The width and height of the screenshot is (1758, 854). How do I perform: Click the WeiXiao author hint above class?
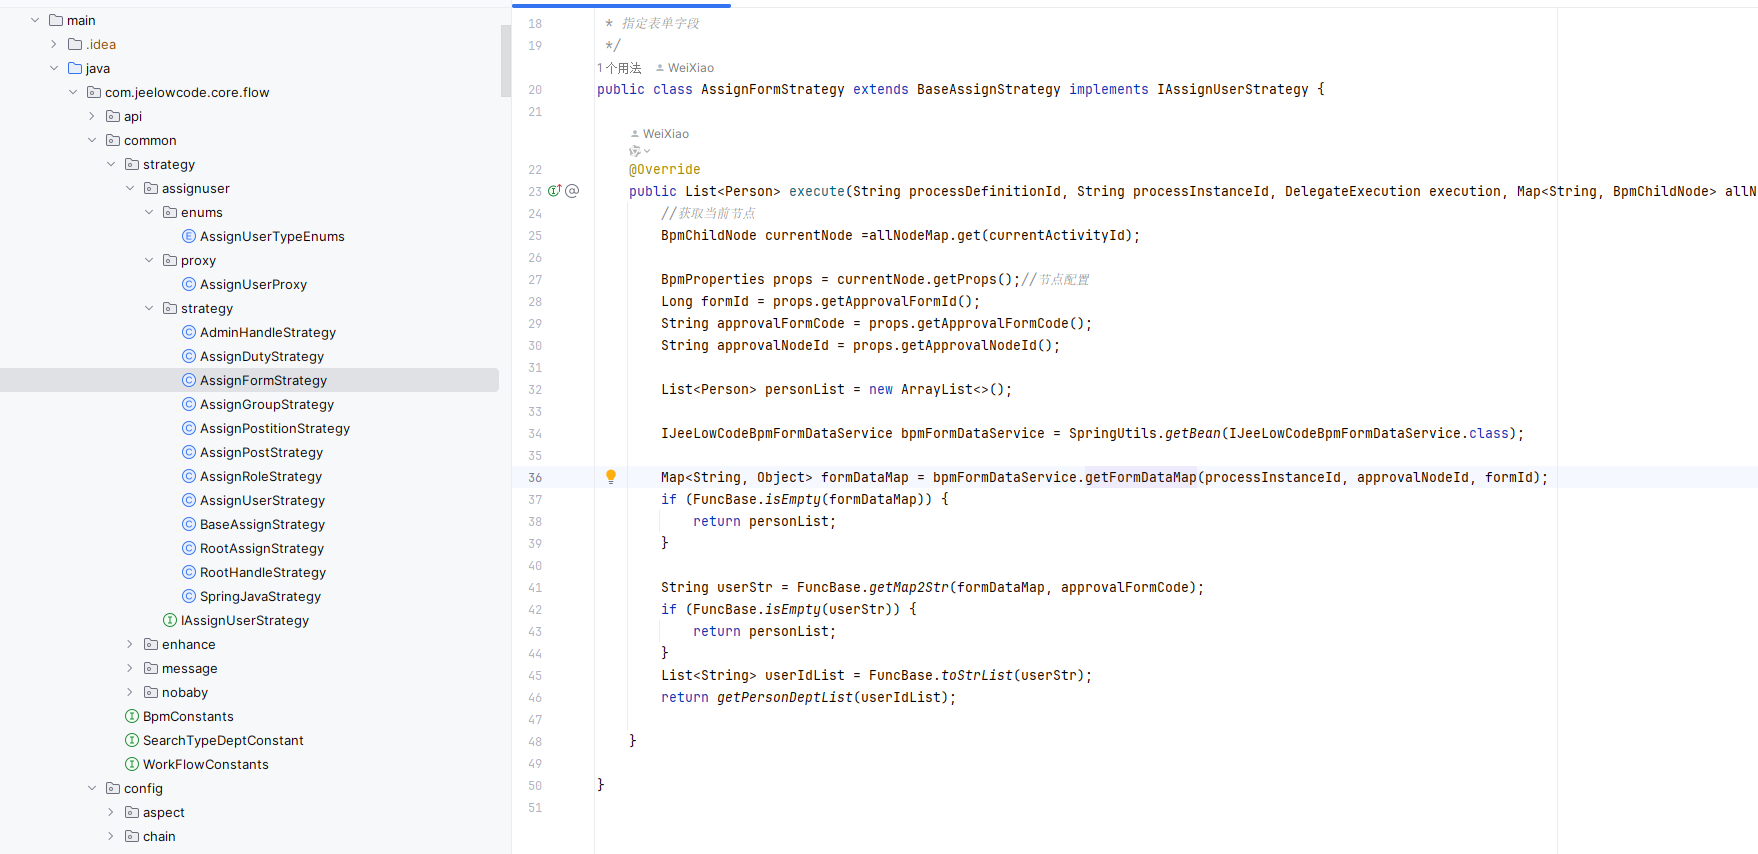690,68
